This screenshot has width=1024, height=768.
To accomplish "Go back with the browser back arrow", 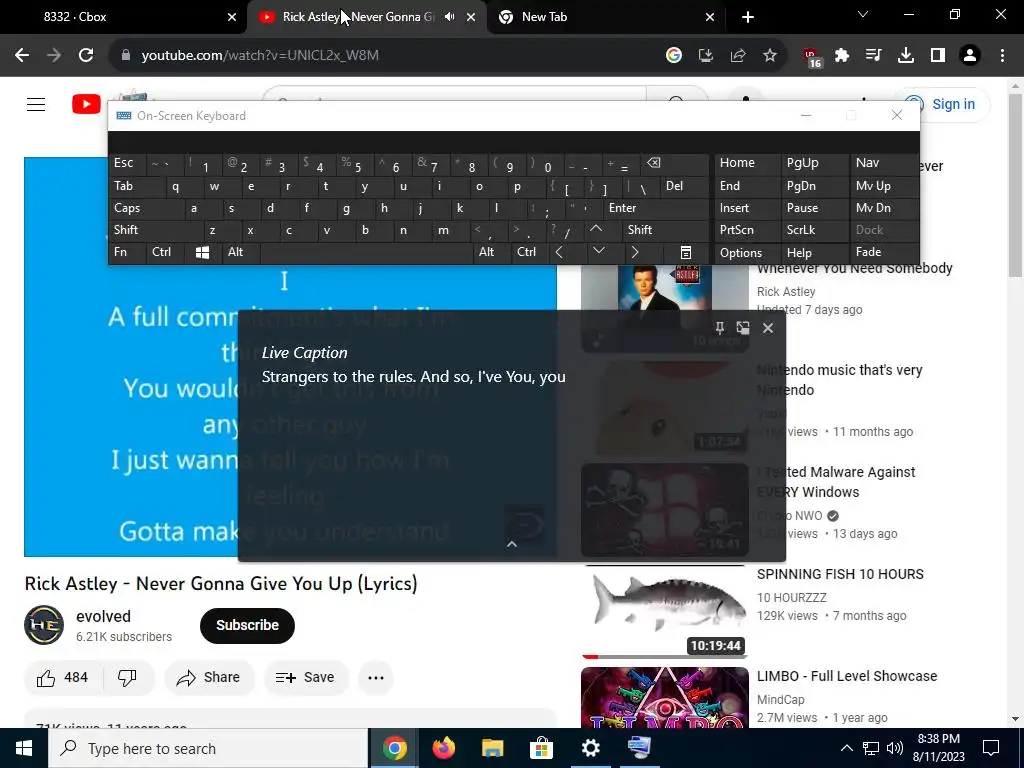I will (22, 55).
